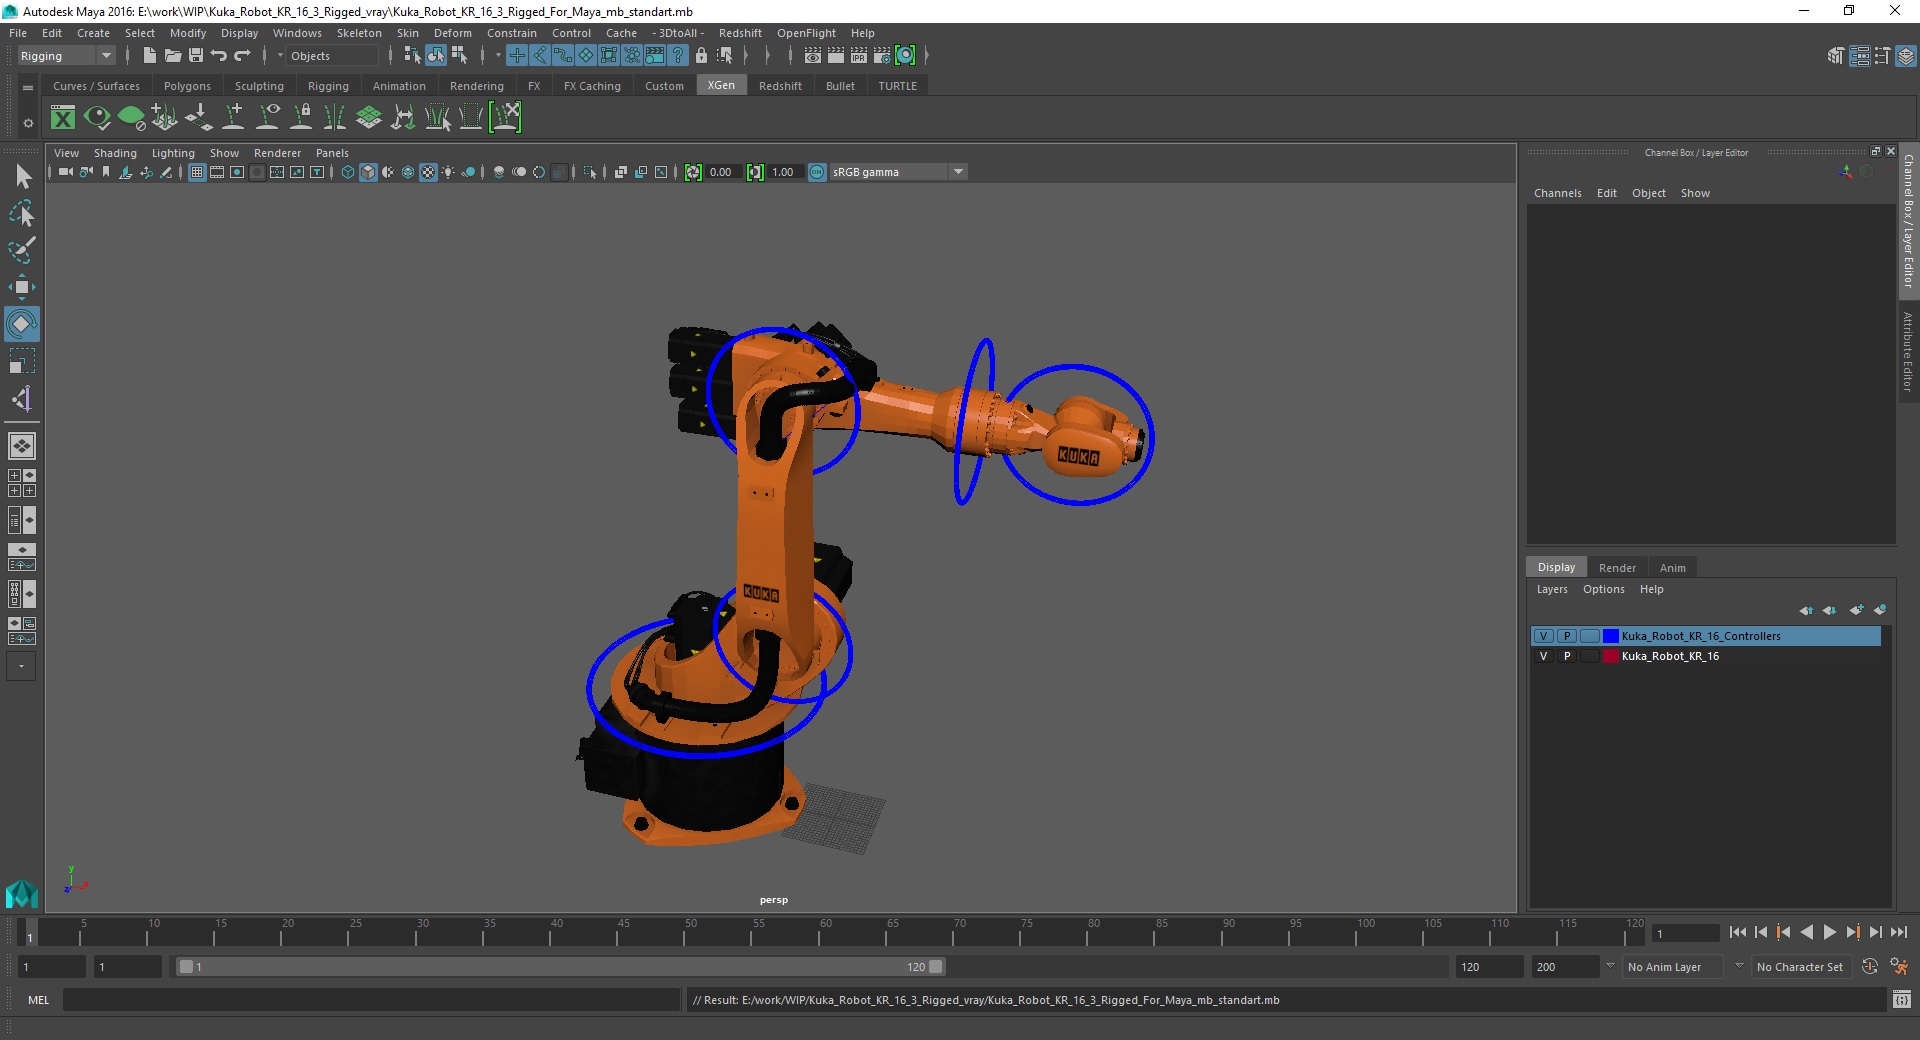Image resolution: width=1920 pixels, height=1040 pixels.
Task: Click XGen lock guide shelf icon
Action: 301,118
